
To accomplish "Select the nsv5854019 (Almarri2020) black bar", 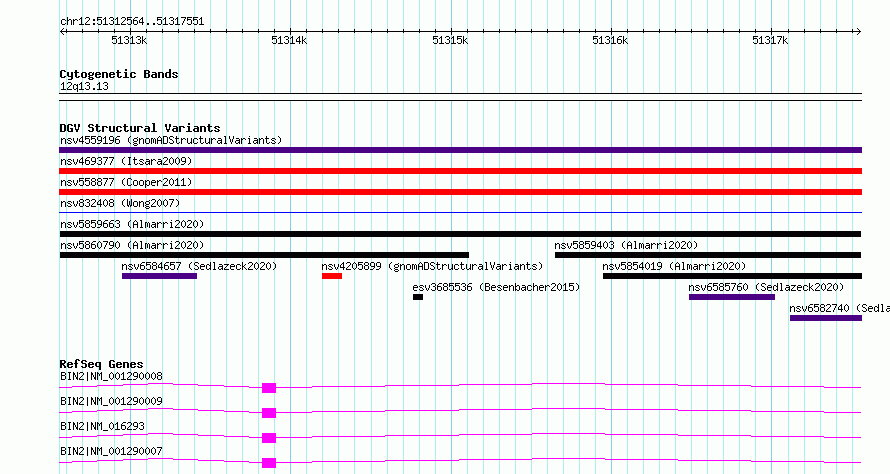I will click(x=732, y=276).
